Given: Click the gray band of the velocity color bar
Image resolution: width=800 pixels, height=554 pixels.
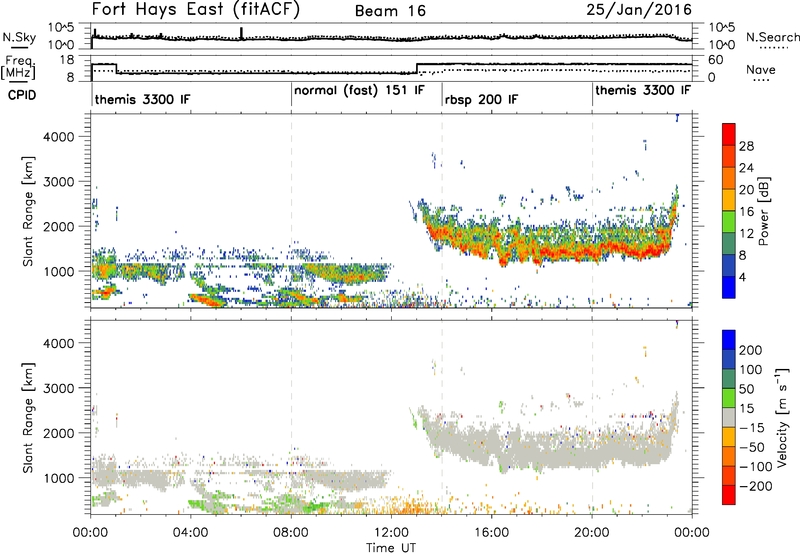Looking at the screenshot, I should click(x=729, y=417).
